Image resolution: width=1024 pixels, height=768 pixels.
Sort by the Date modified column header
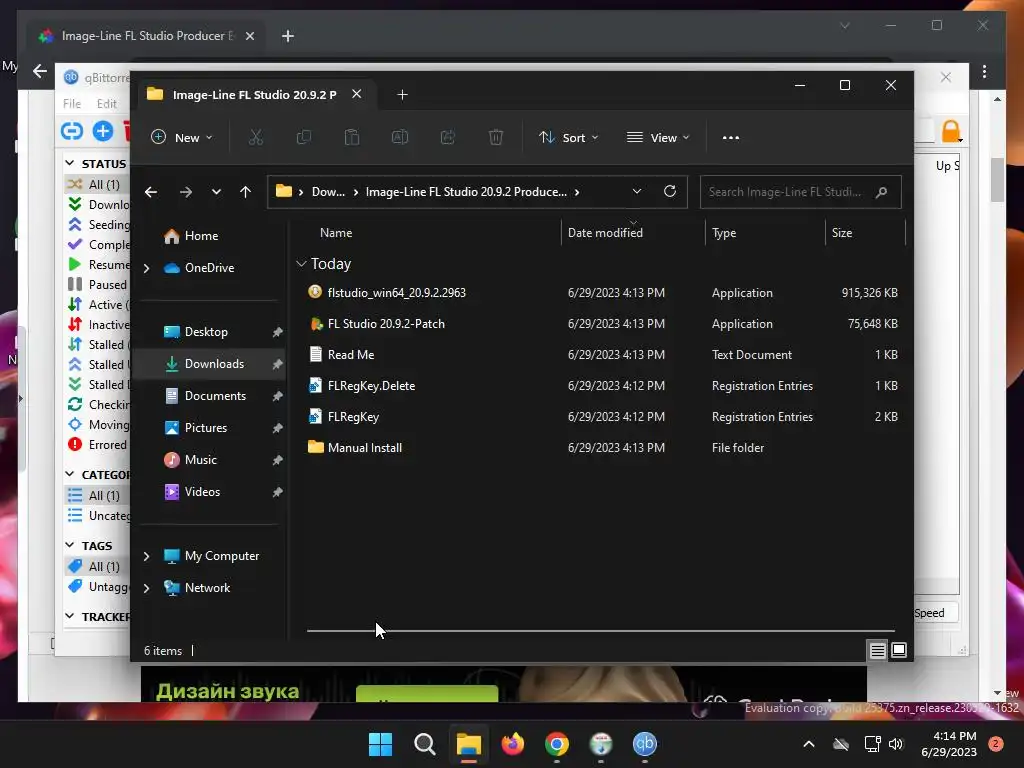pos(605,233)
